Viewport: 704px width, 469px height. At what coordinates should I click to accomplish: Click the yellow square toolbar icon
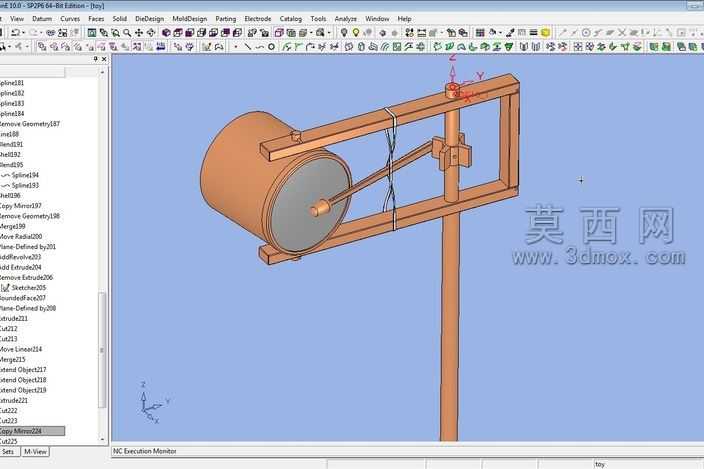coord(546,33)
